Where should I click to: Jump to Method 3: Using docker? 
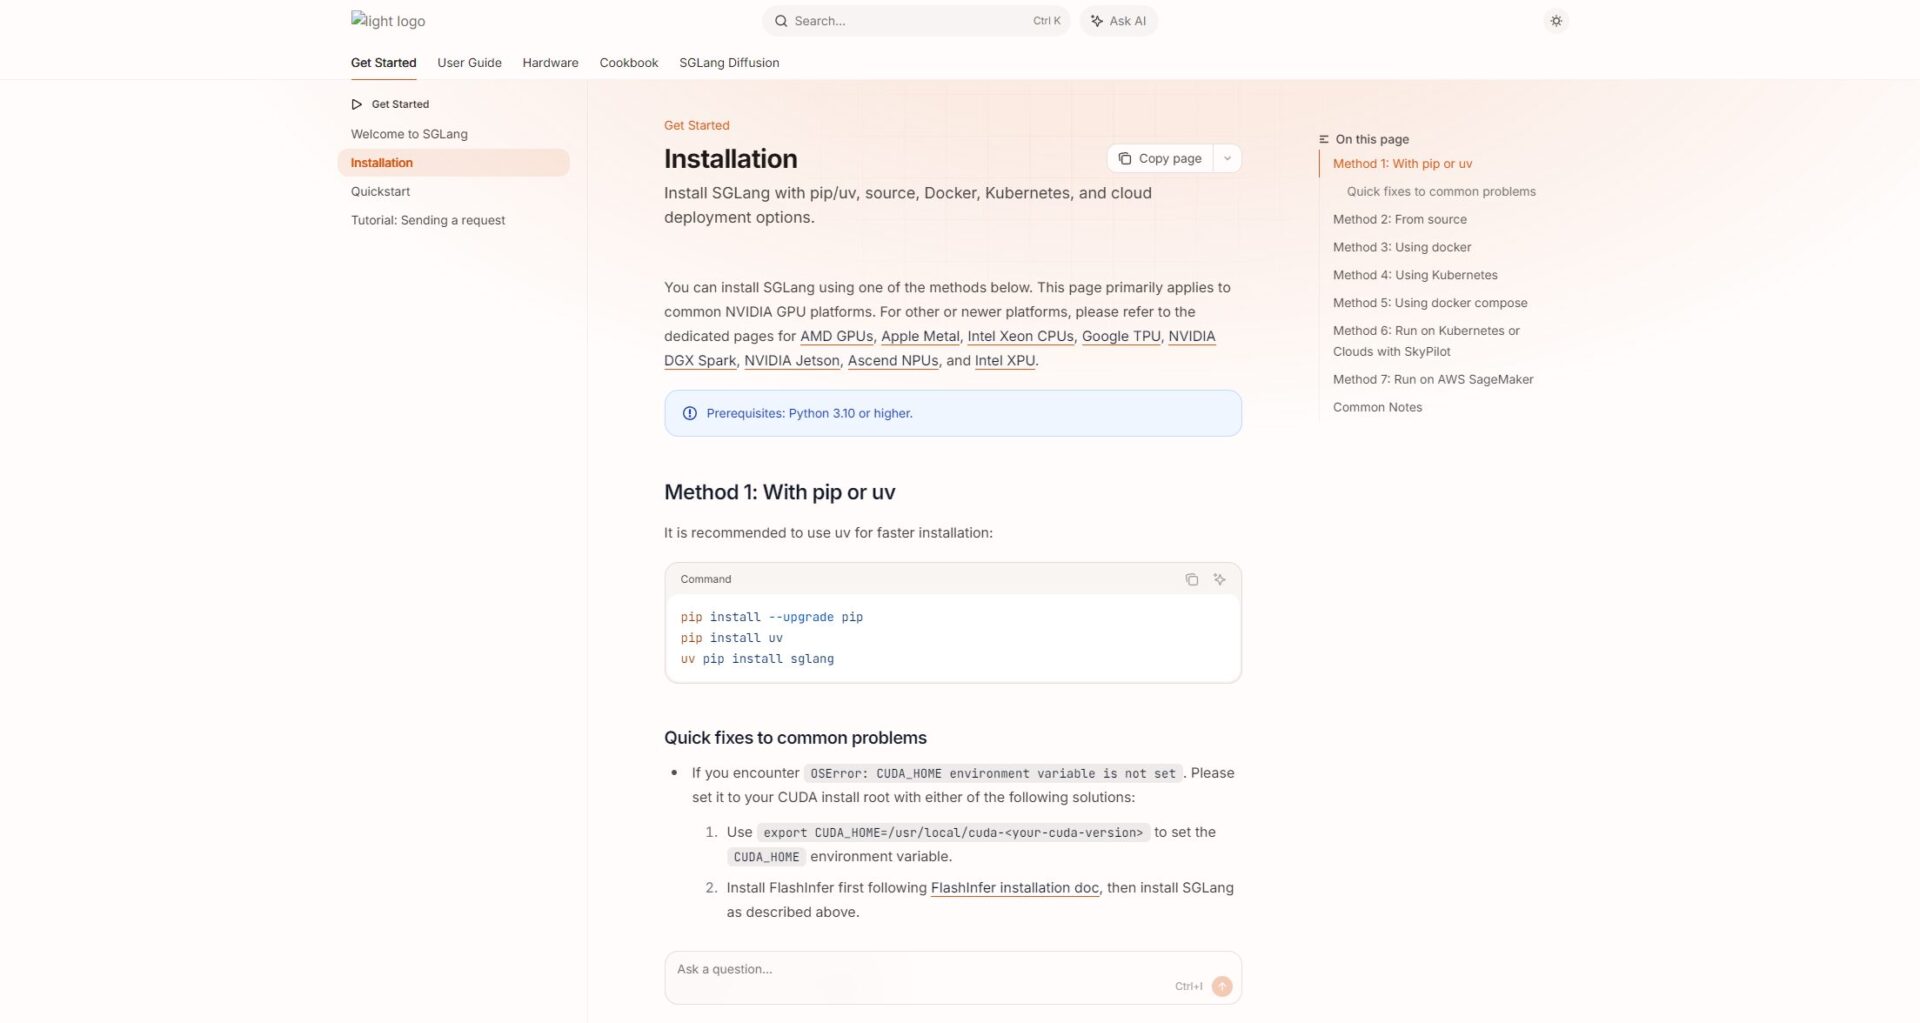click(1402, 248)
